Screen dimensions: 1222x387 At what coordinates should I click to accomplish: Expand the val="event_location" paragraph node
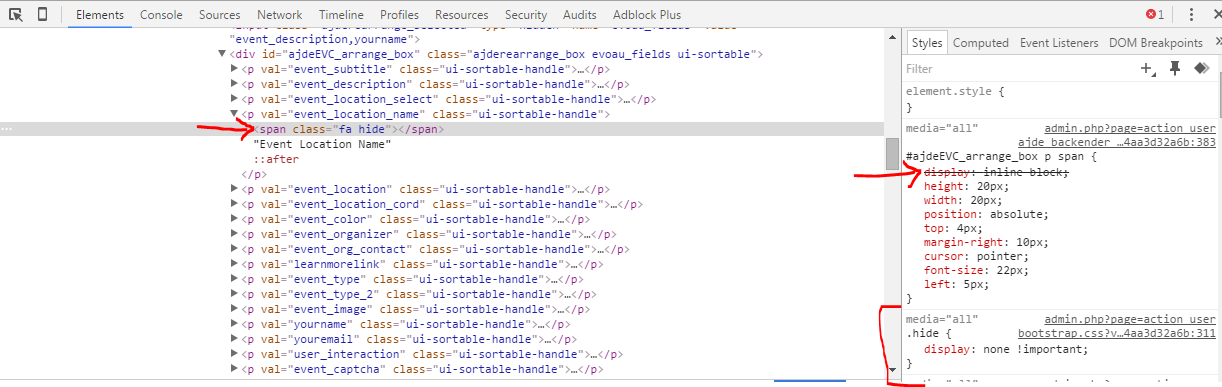click(x=235, y=189)
